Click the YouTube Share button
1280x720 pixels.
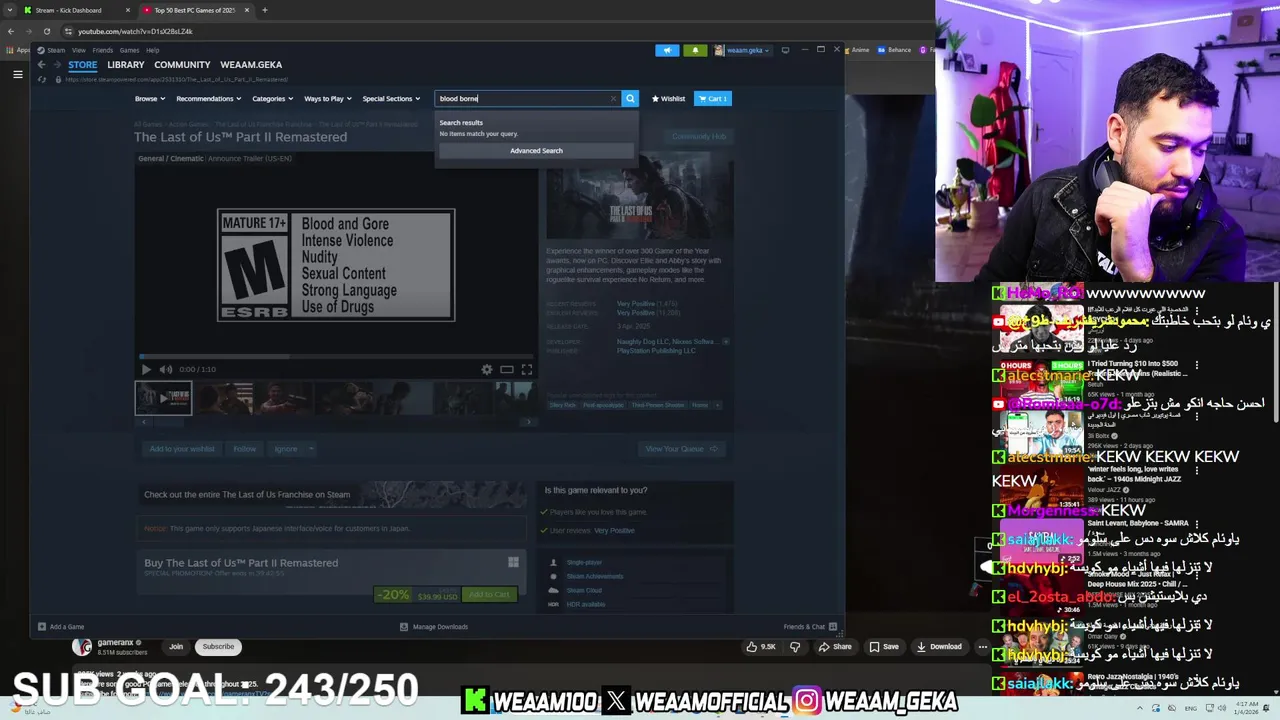(x=835, y=647)
